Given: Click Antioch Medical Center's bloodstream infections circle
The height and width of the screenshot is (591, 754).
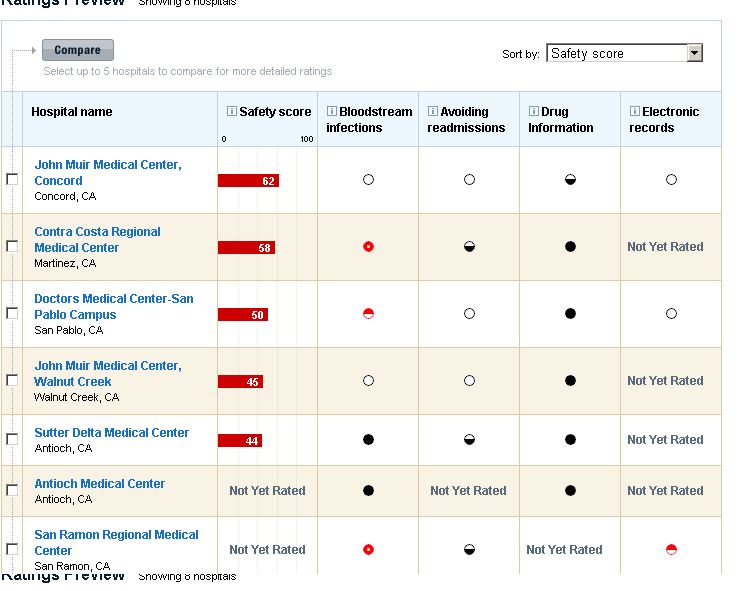Looking at the screenshot, I should [368, 490].
